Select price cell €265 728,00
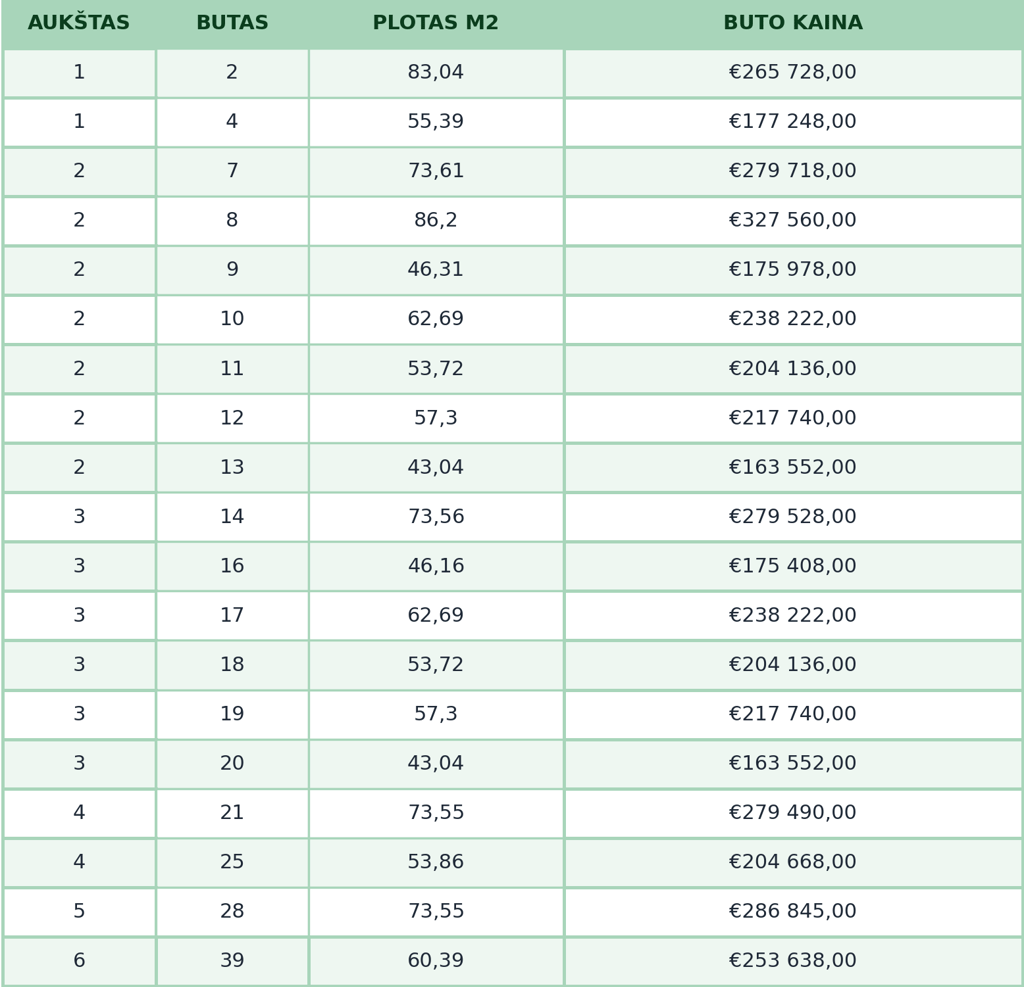 coord(793,73)
